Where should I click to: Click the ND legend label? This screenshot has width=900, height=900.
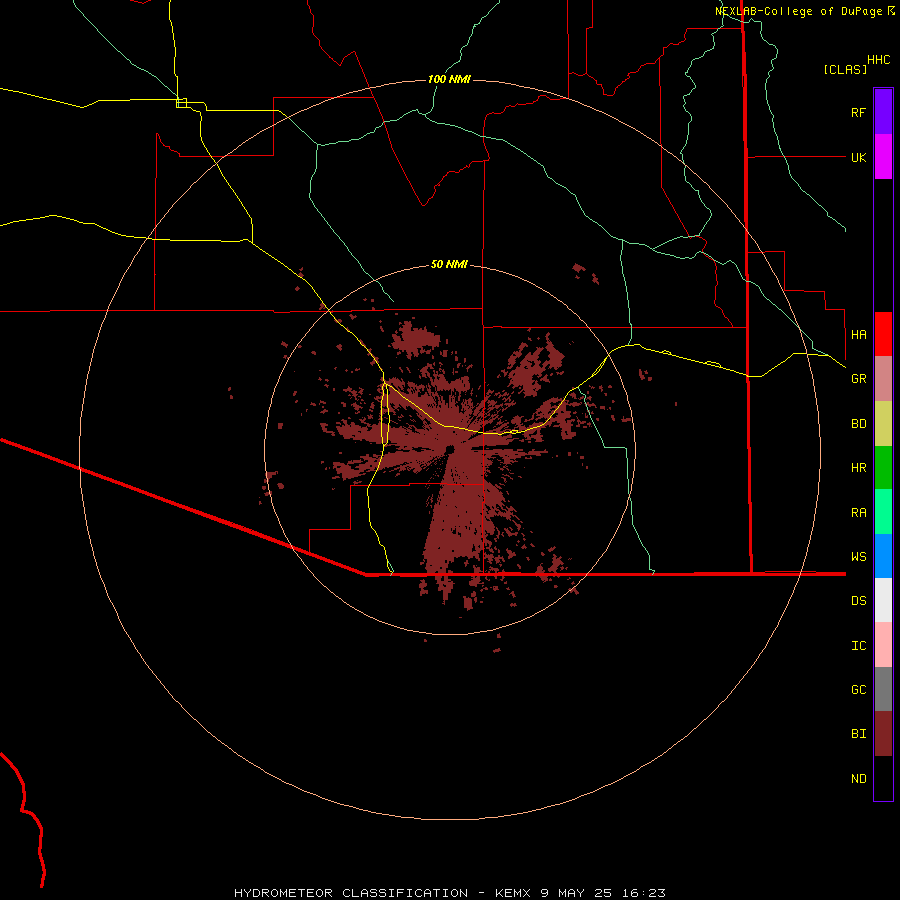click(x=858, y=778)
